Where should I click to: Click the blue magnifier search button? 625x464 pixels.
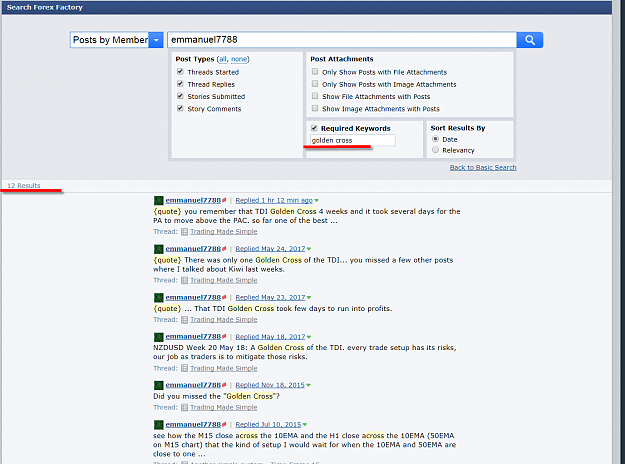pyautogui.click(x=529, y=40)
